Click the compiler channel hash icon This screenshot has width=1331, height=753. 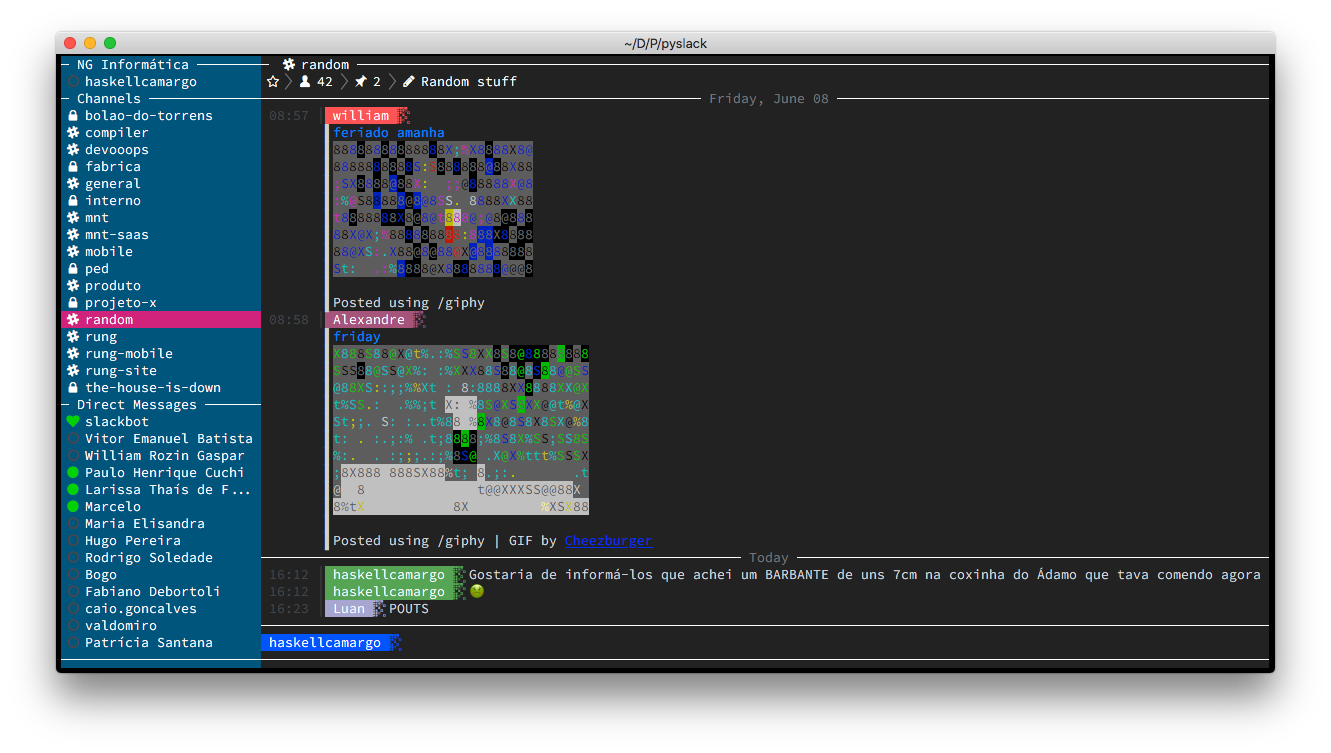click(73, 133)
